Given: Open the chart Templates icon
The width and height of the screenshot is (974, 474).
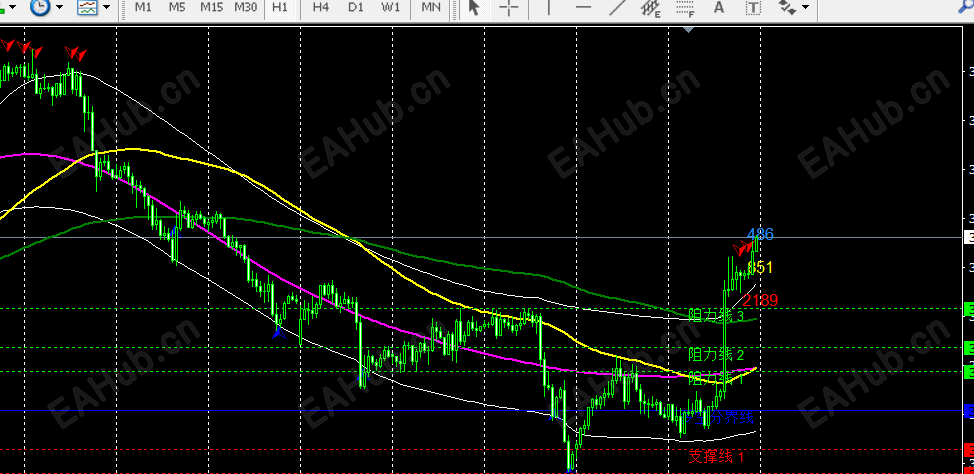Looking at the screenshot, I should coord(87,7).
